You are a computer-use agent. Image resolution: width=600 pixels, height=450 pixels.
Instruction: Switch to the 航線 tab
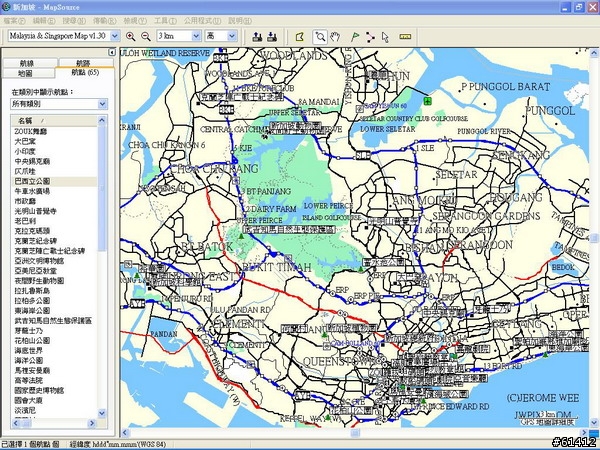click(30, 63)
